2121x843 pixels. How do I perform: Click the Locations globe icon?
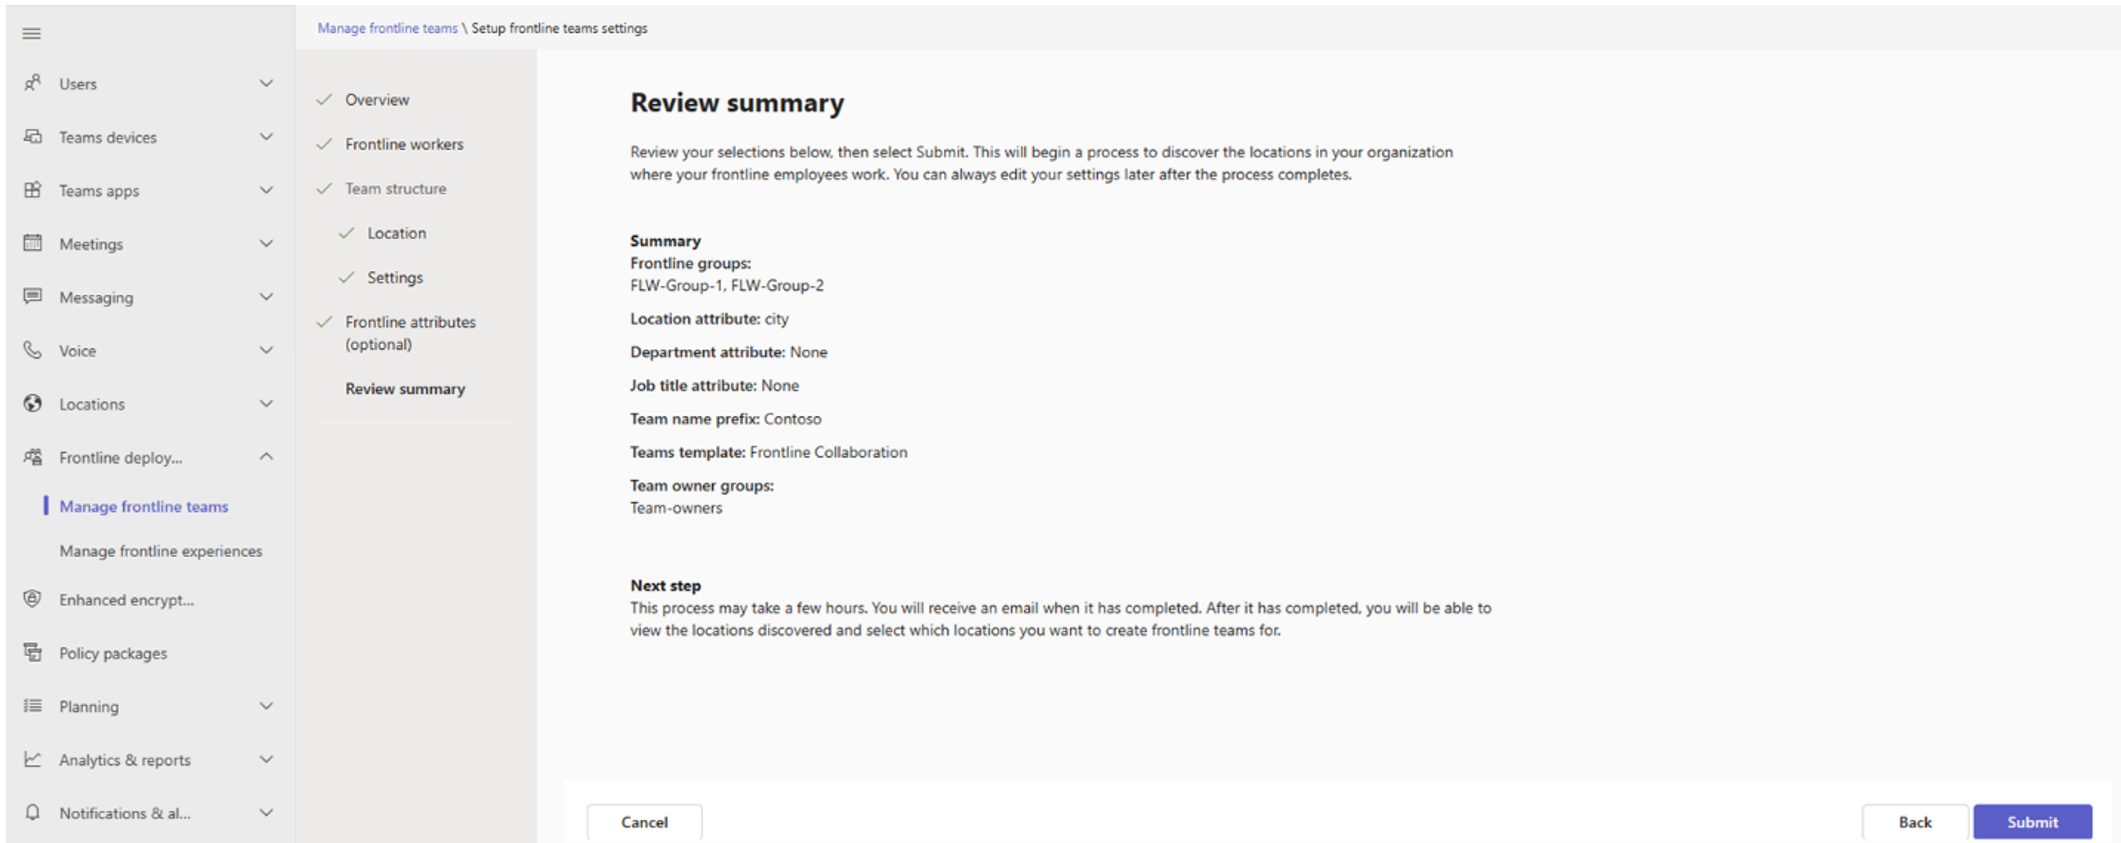[33, 404]
